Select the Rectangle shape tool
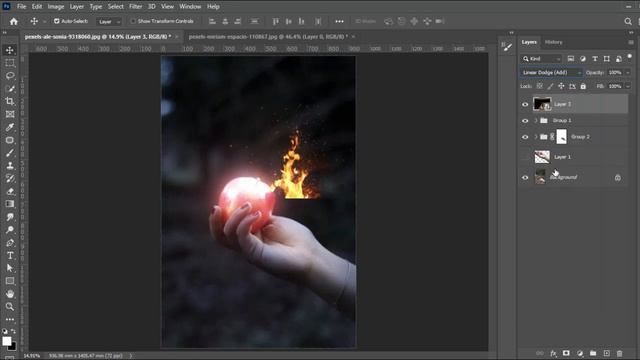Screen dimensions: 640x360 (10, 281)
